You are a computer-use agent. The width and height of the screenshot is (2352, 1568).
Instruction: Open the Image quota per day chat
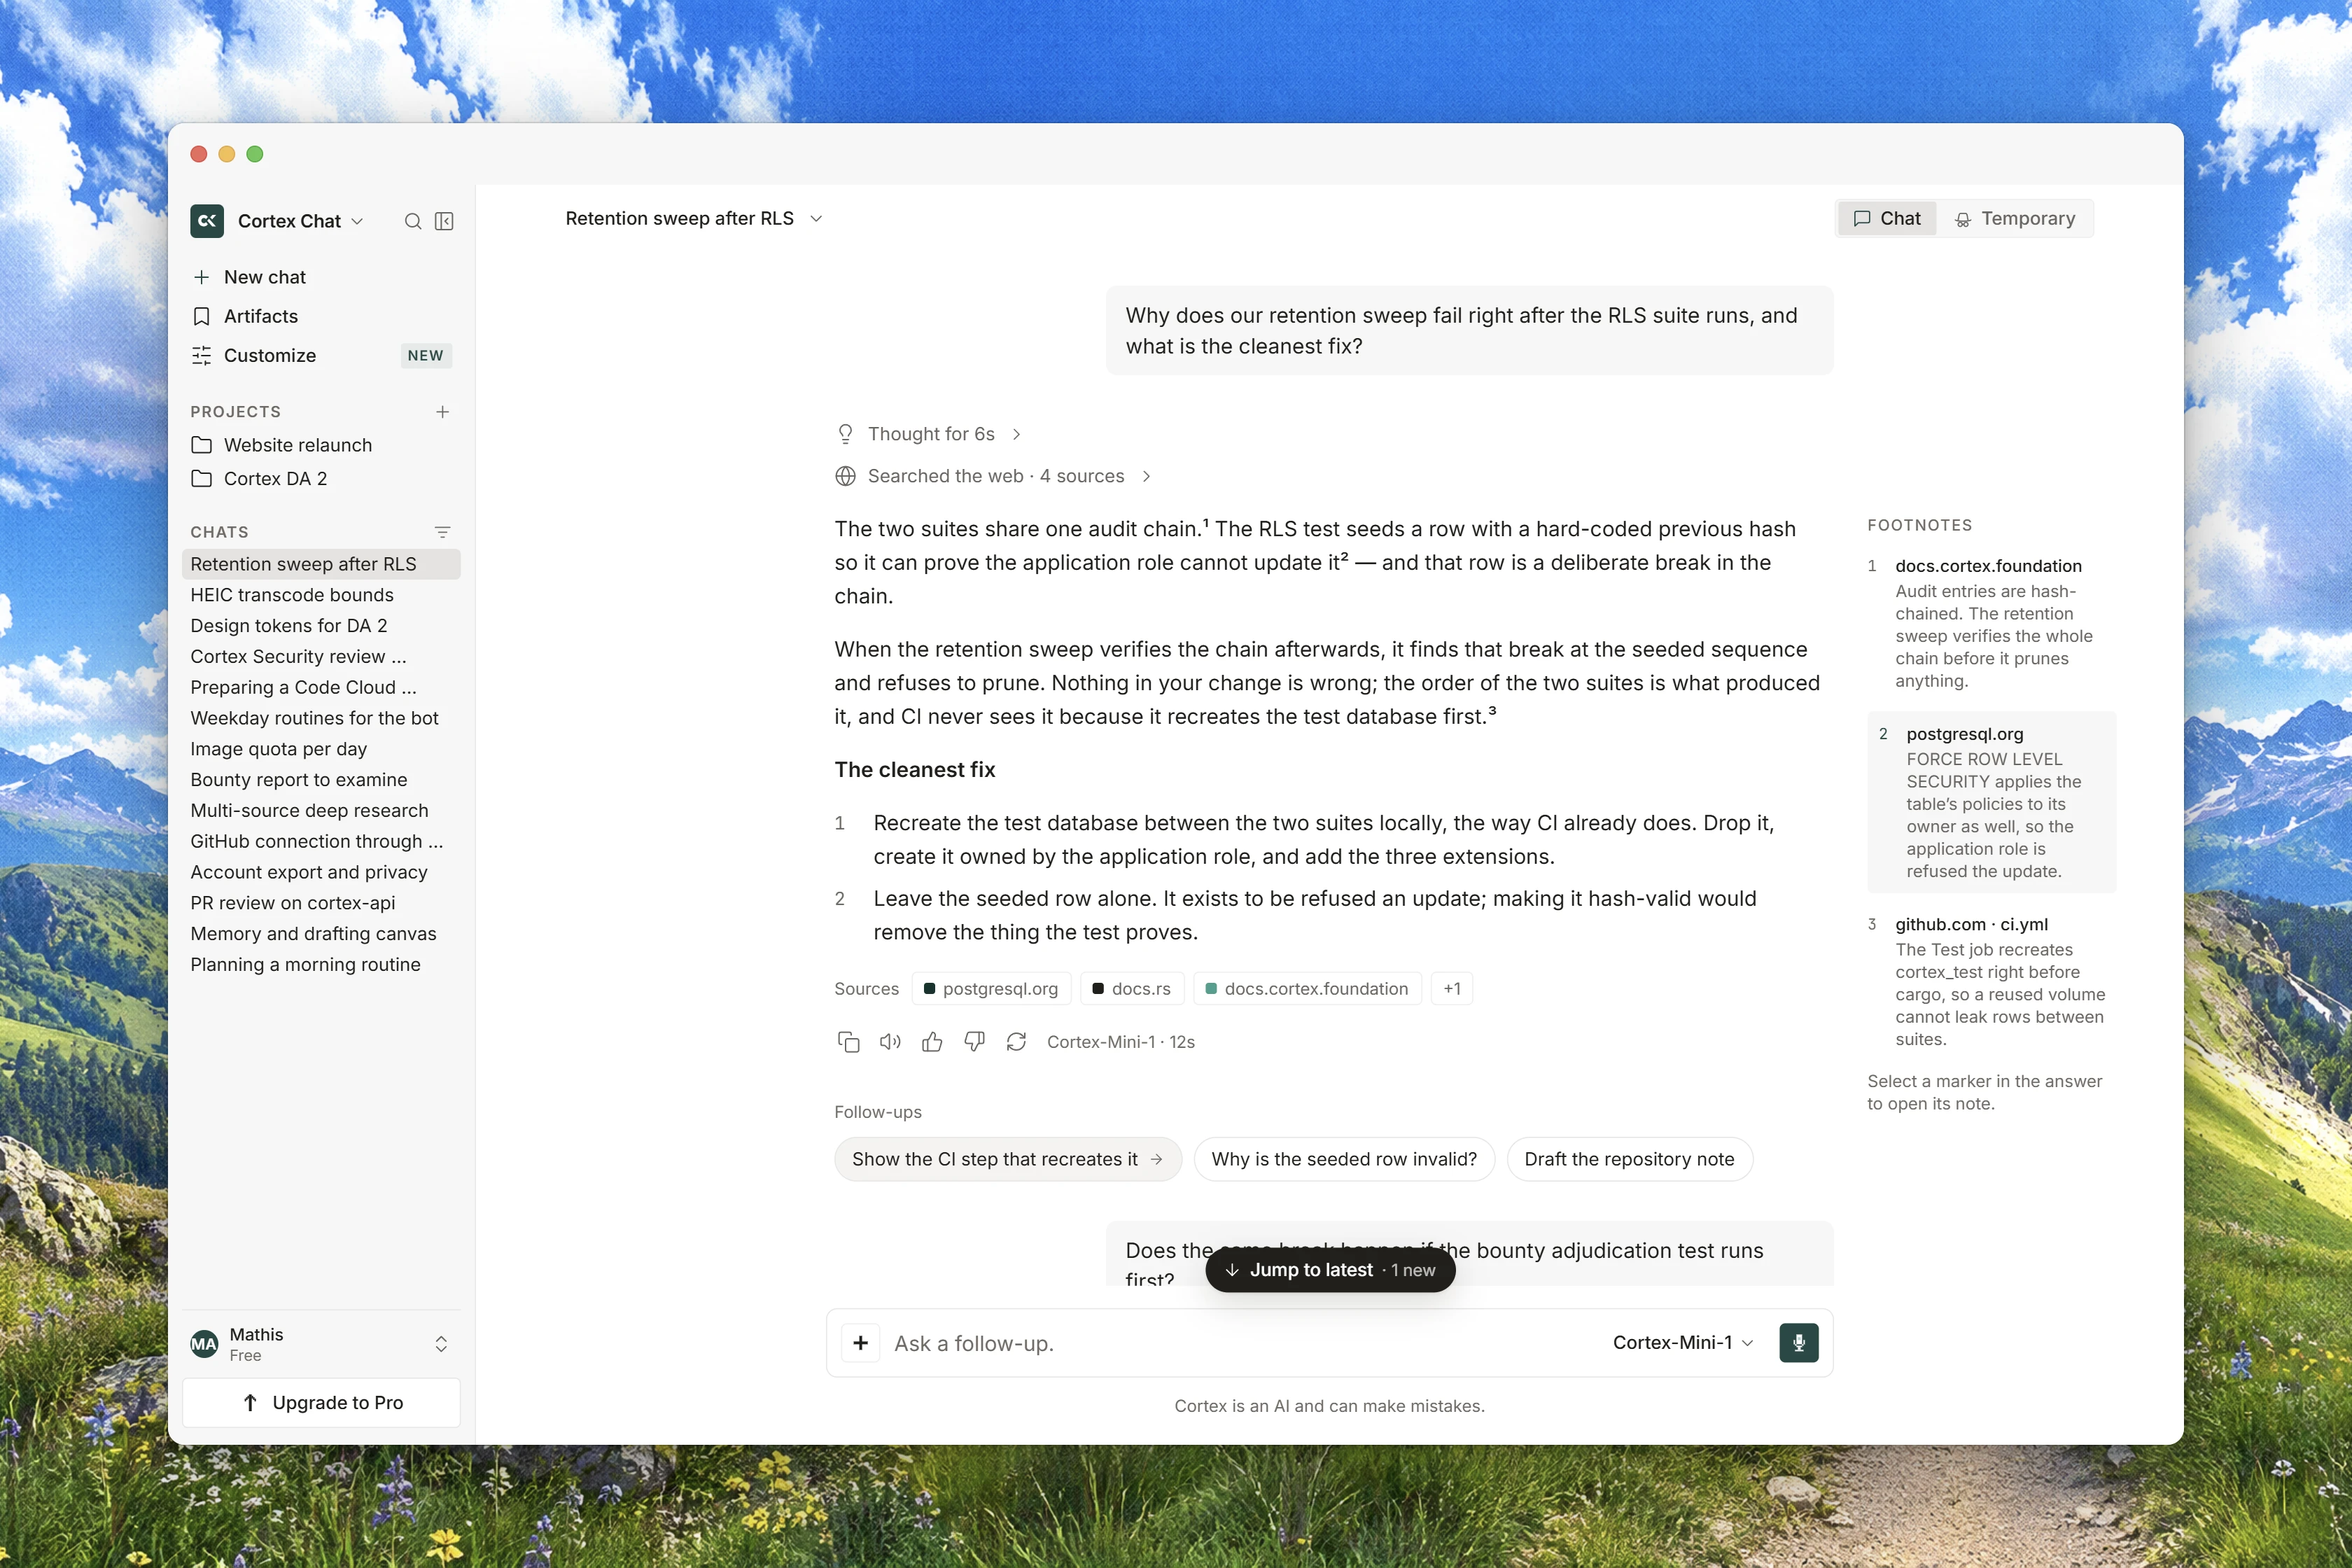[321, 749]
